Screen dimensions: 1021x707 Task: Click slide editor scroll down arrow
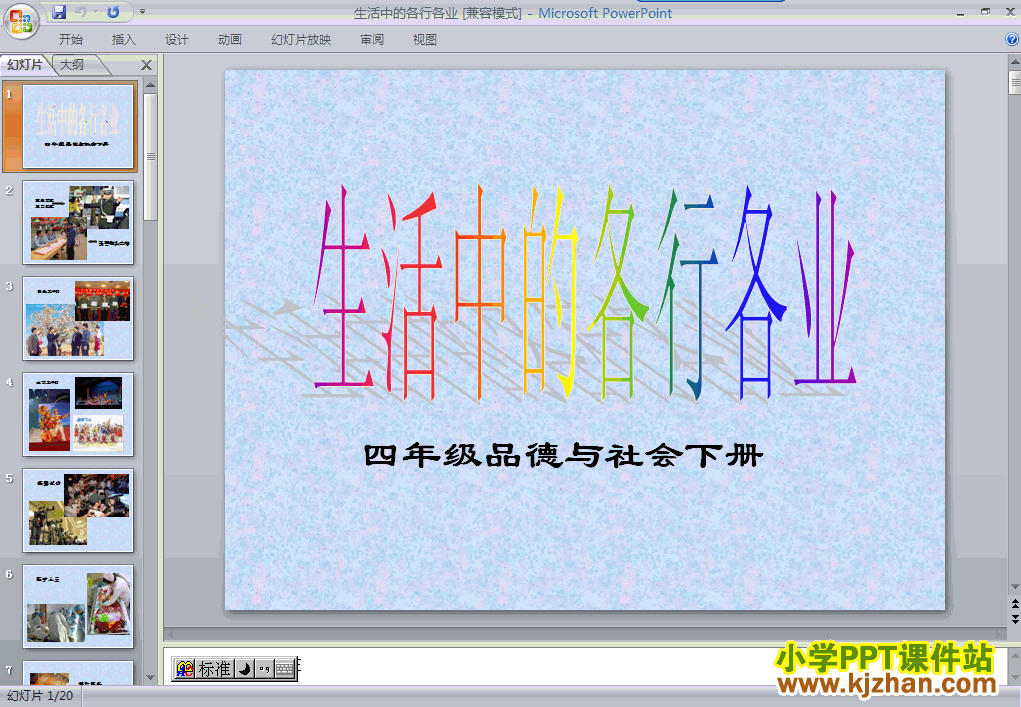click(1014, 587)
